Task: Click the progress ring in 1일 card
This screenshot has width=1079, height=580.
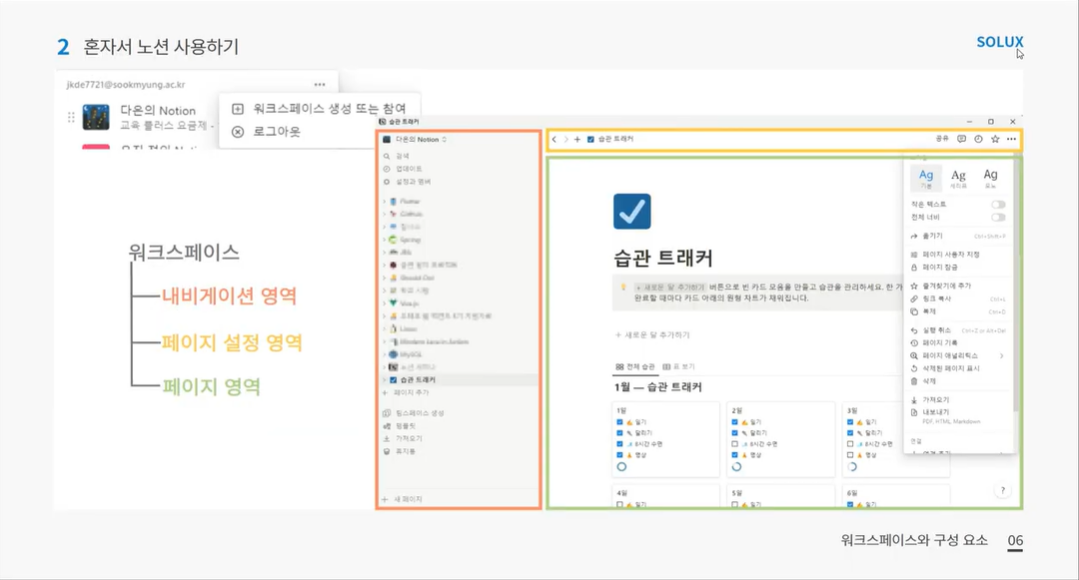Action: [621, 466]
